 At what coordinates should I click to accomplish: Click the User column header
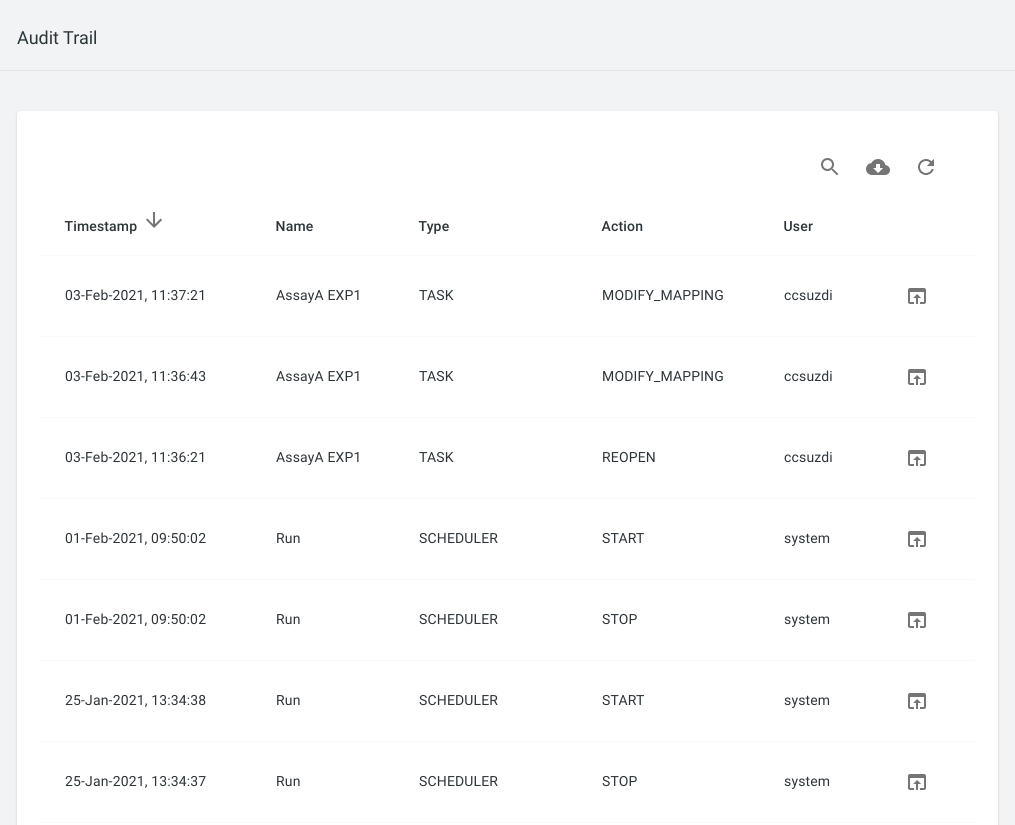[x=798, y=226]
